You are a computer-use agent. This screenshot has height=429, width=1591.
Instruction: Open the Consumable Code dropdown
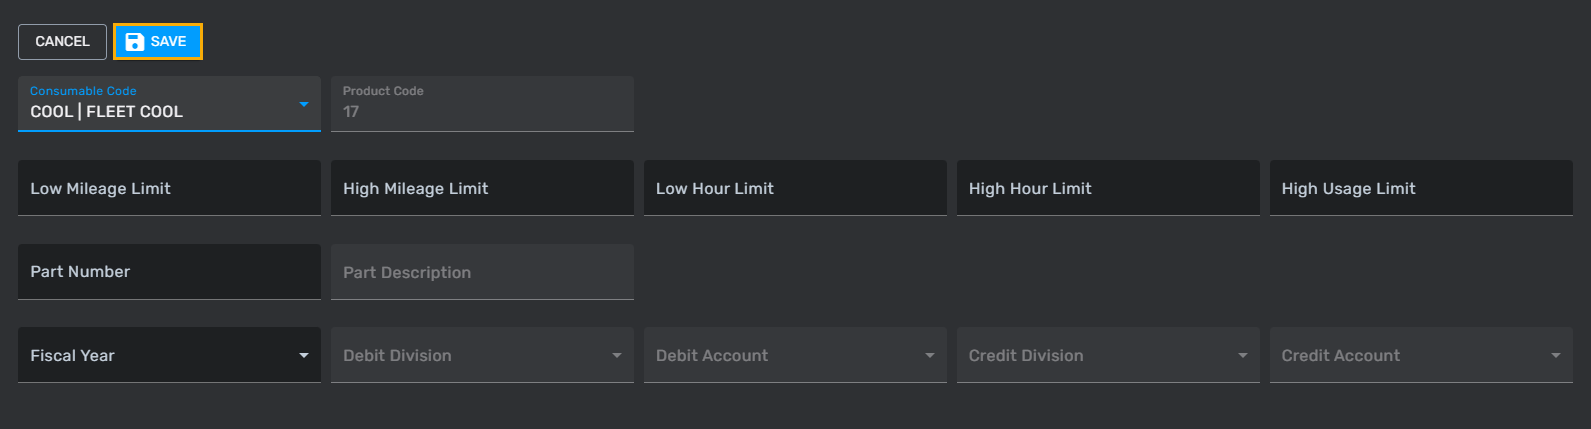click(168, 104)
